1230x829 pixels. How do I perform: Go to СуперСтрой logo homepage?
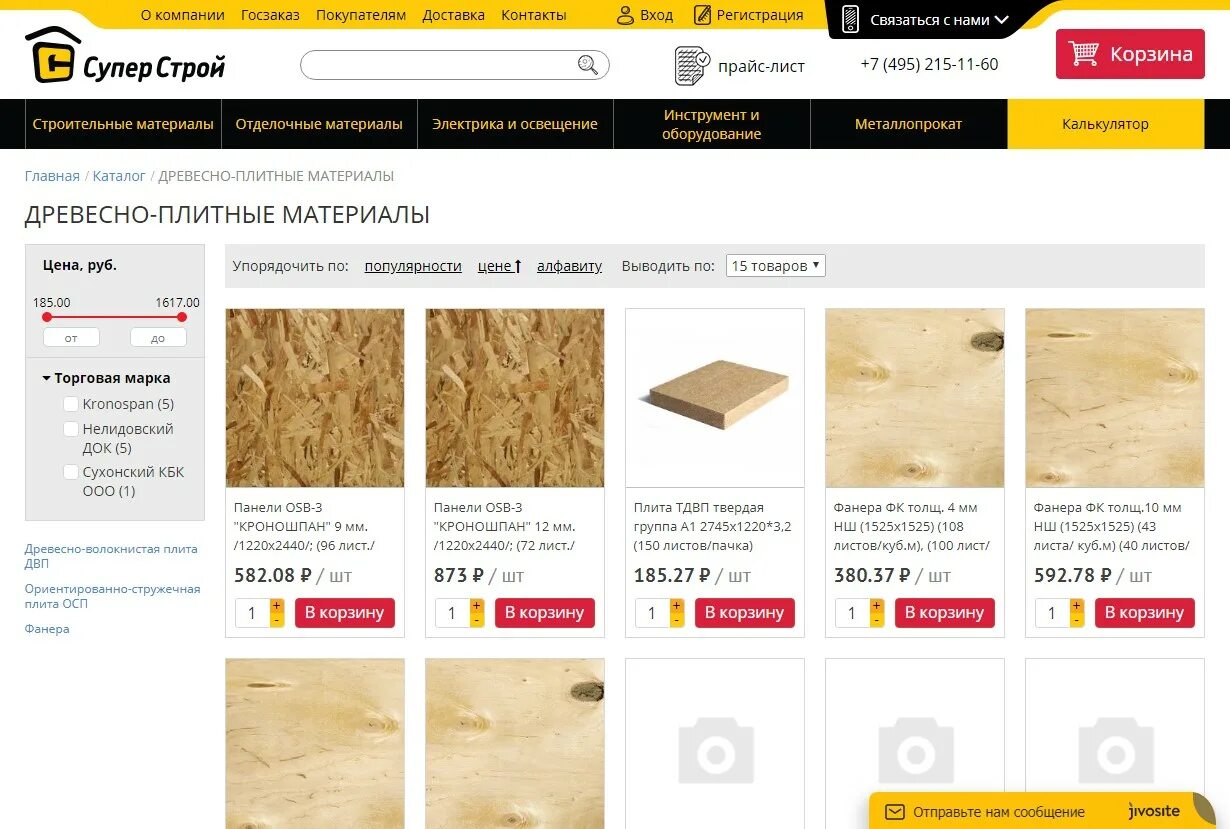tap(125, 56)
